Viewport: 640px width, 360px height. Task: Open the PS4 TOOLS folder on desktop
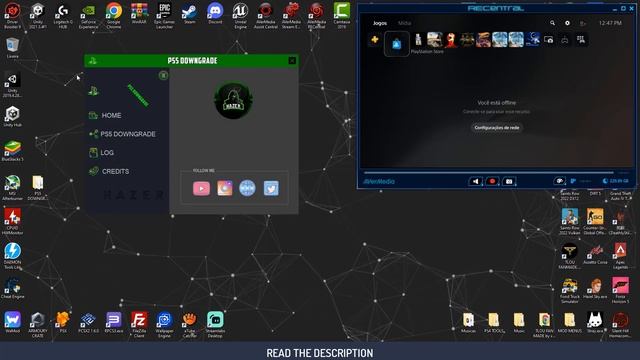[493, 323]
